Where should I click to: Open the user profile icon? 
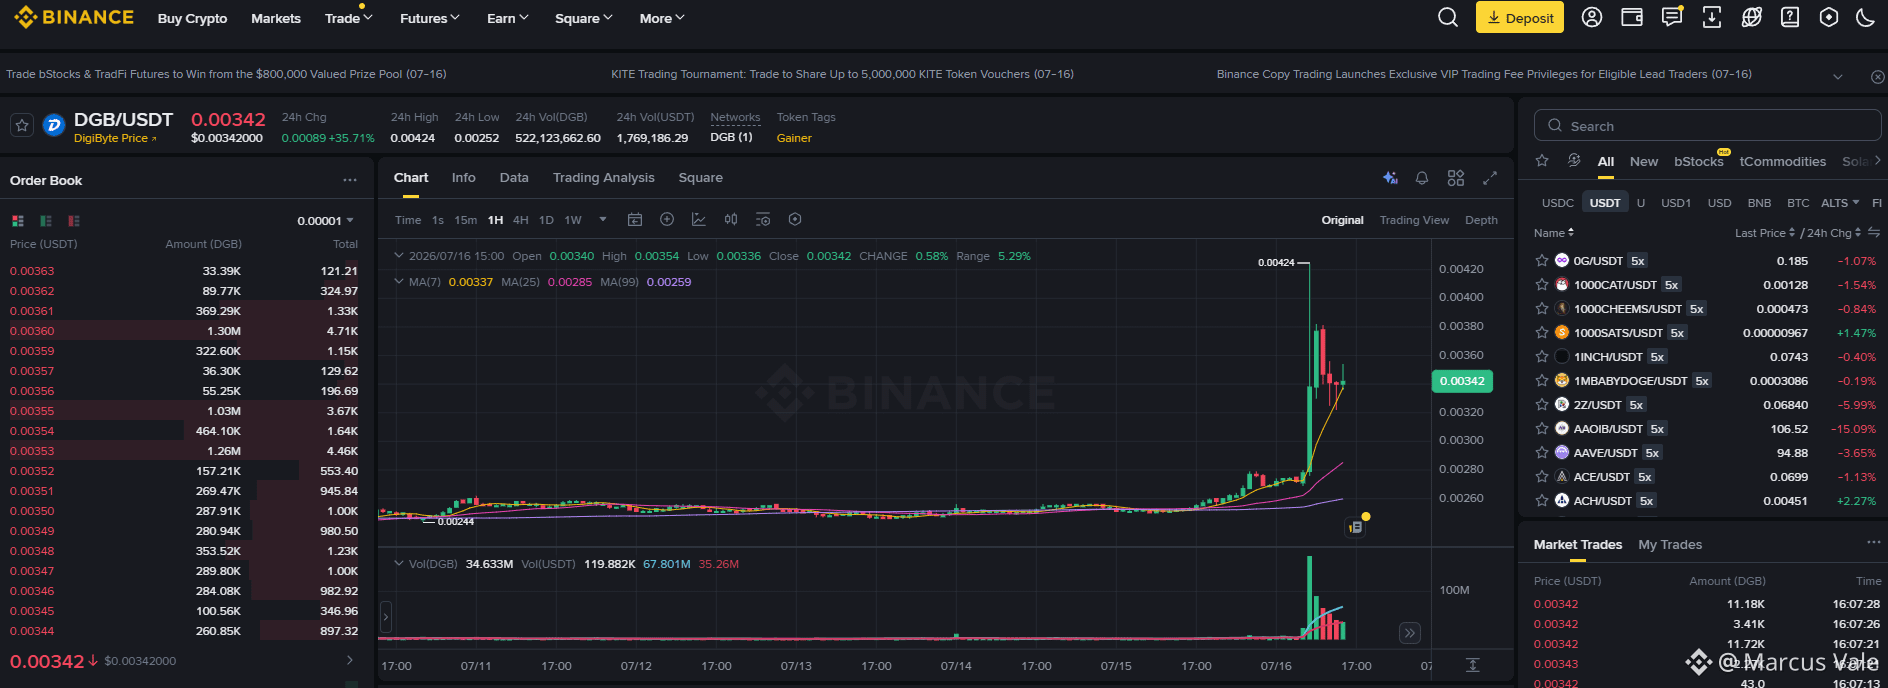coord(1592,18)
